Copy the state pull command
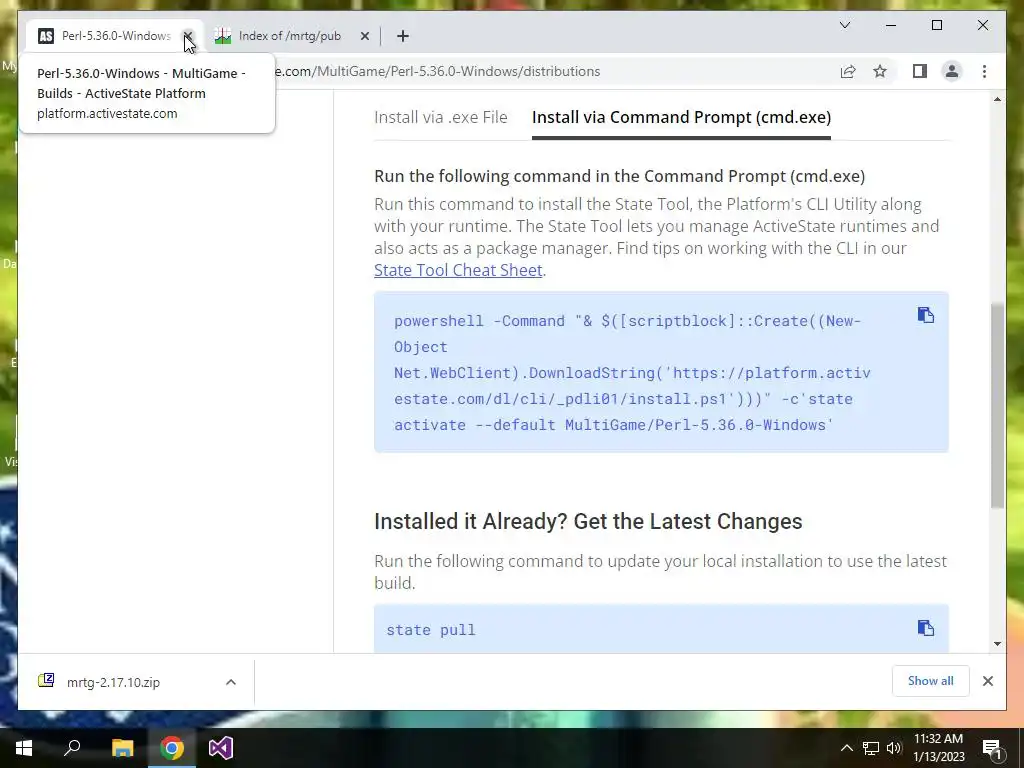Viewport: 1024px width, 768px height. click(x=925, y=628)
